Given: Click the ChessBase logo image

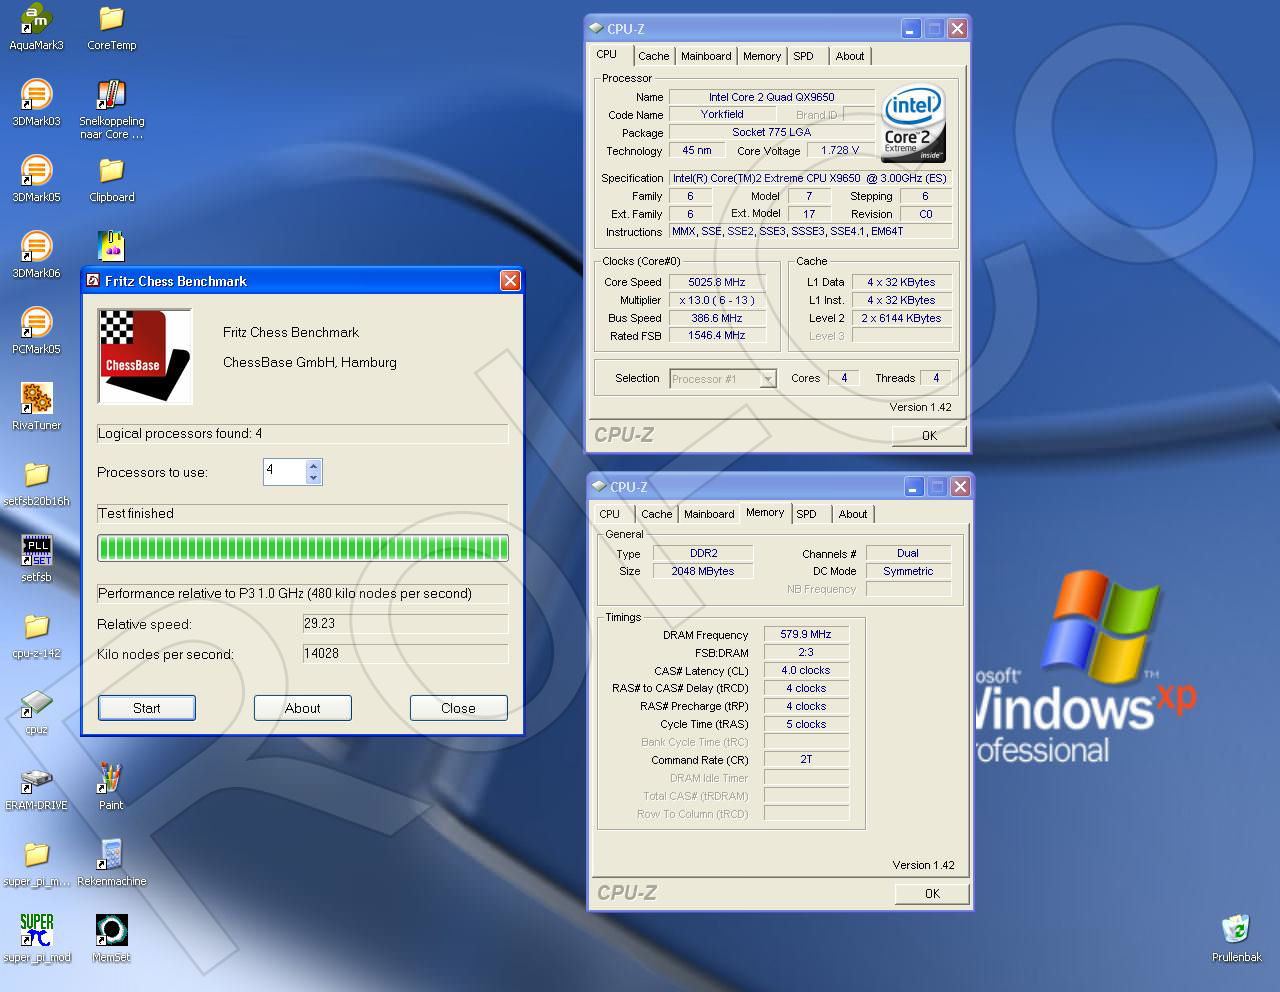Looking at the screenshot, I should [144, 356].
